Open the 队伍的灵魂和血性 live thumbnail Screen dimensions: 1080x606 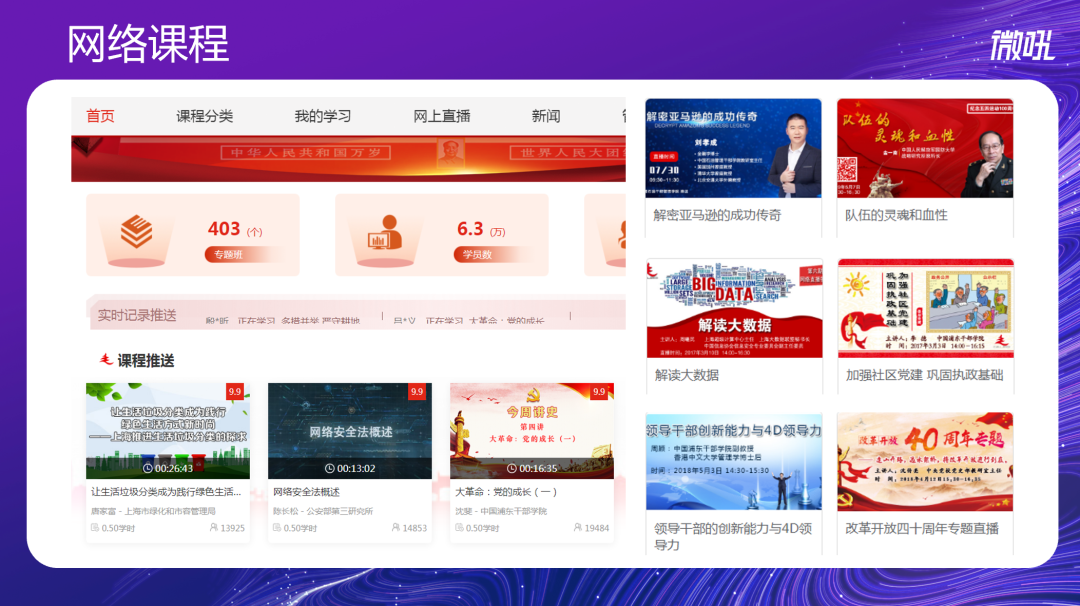(x=925, y=148)
